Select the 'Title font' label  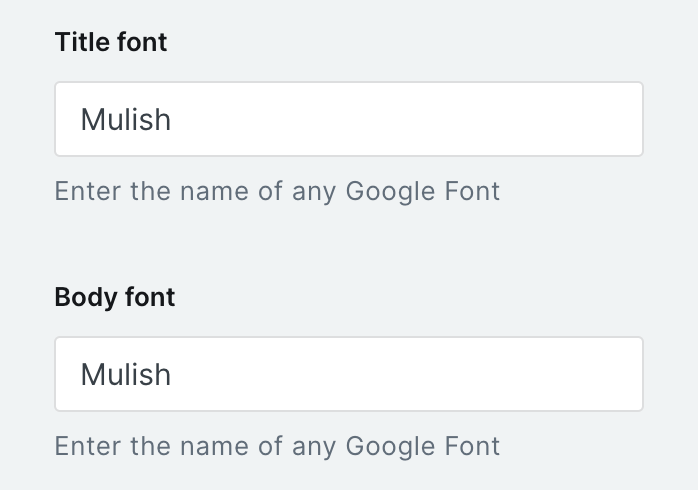click(x=111, y=42)
